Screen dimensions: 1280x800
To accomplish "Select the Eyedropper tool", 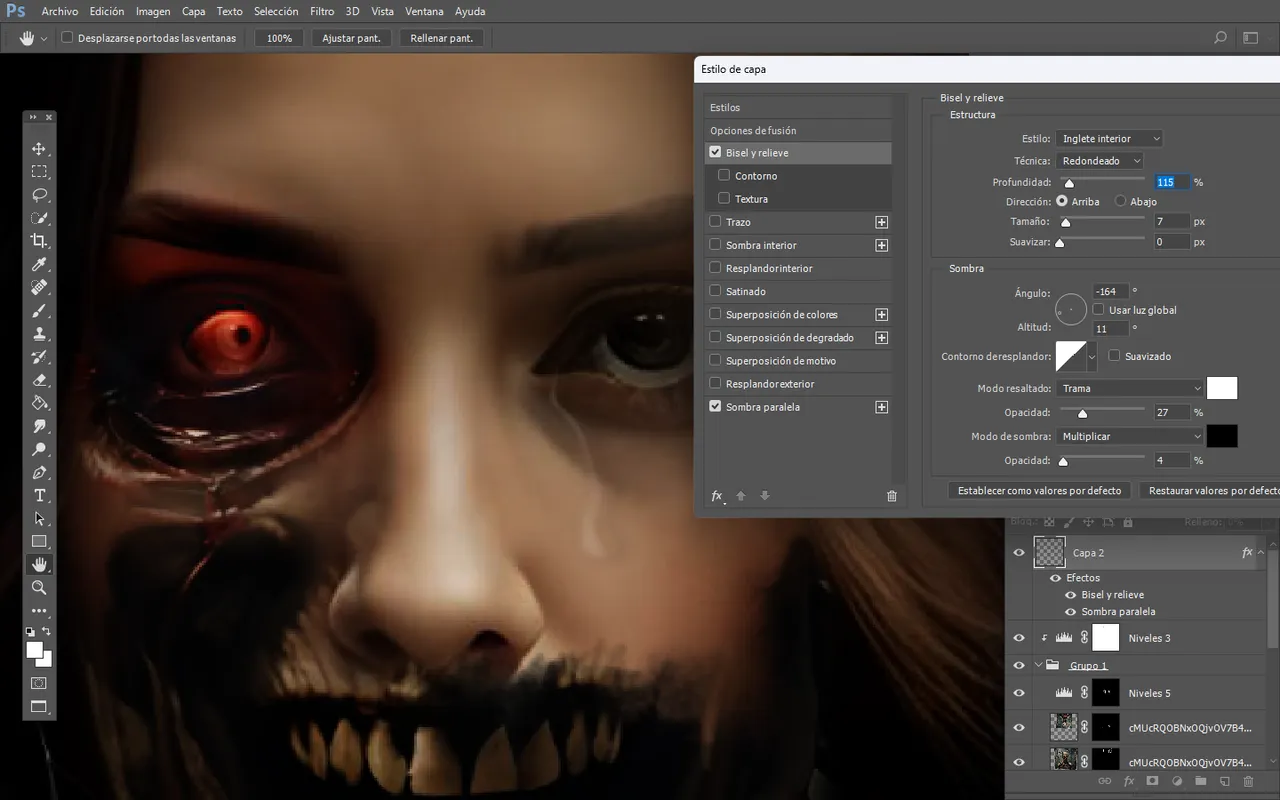I will [x=39, y=264].
